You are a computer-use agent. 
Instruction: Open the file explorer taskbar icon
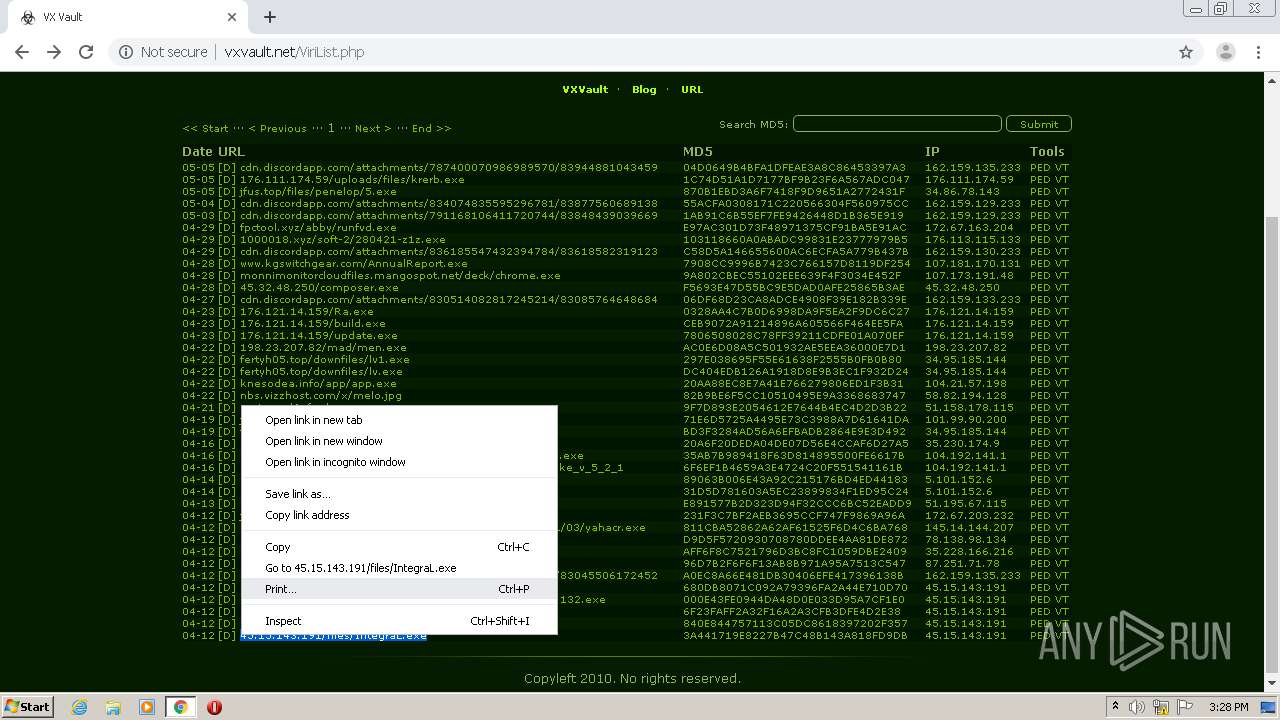pyautogui.click(x=113, y=707)
